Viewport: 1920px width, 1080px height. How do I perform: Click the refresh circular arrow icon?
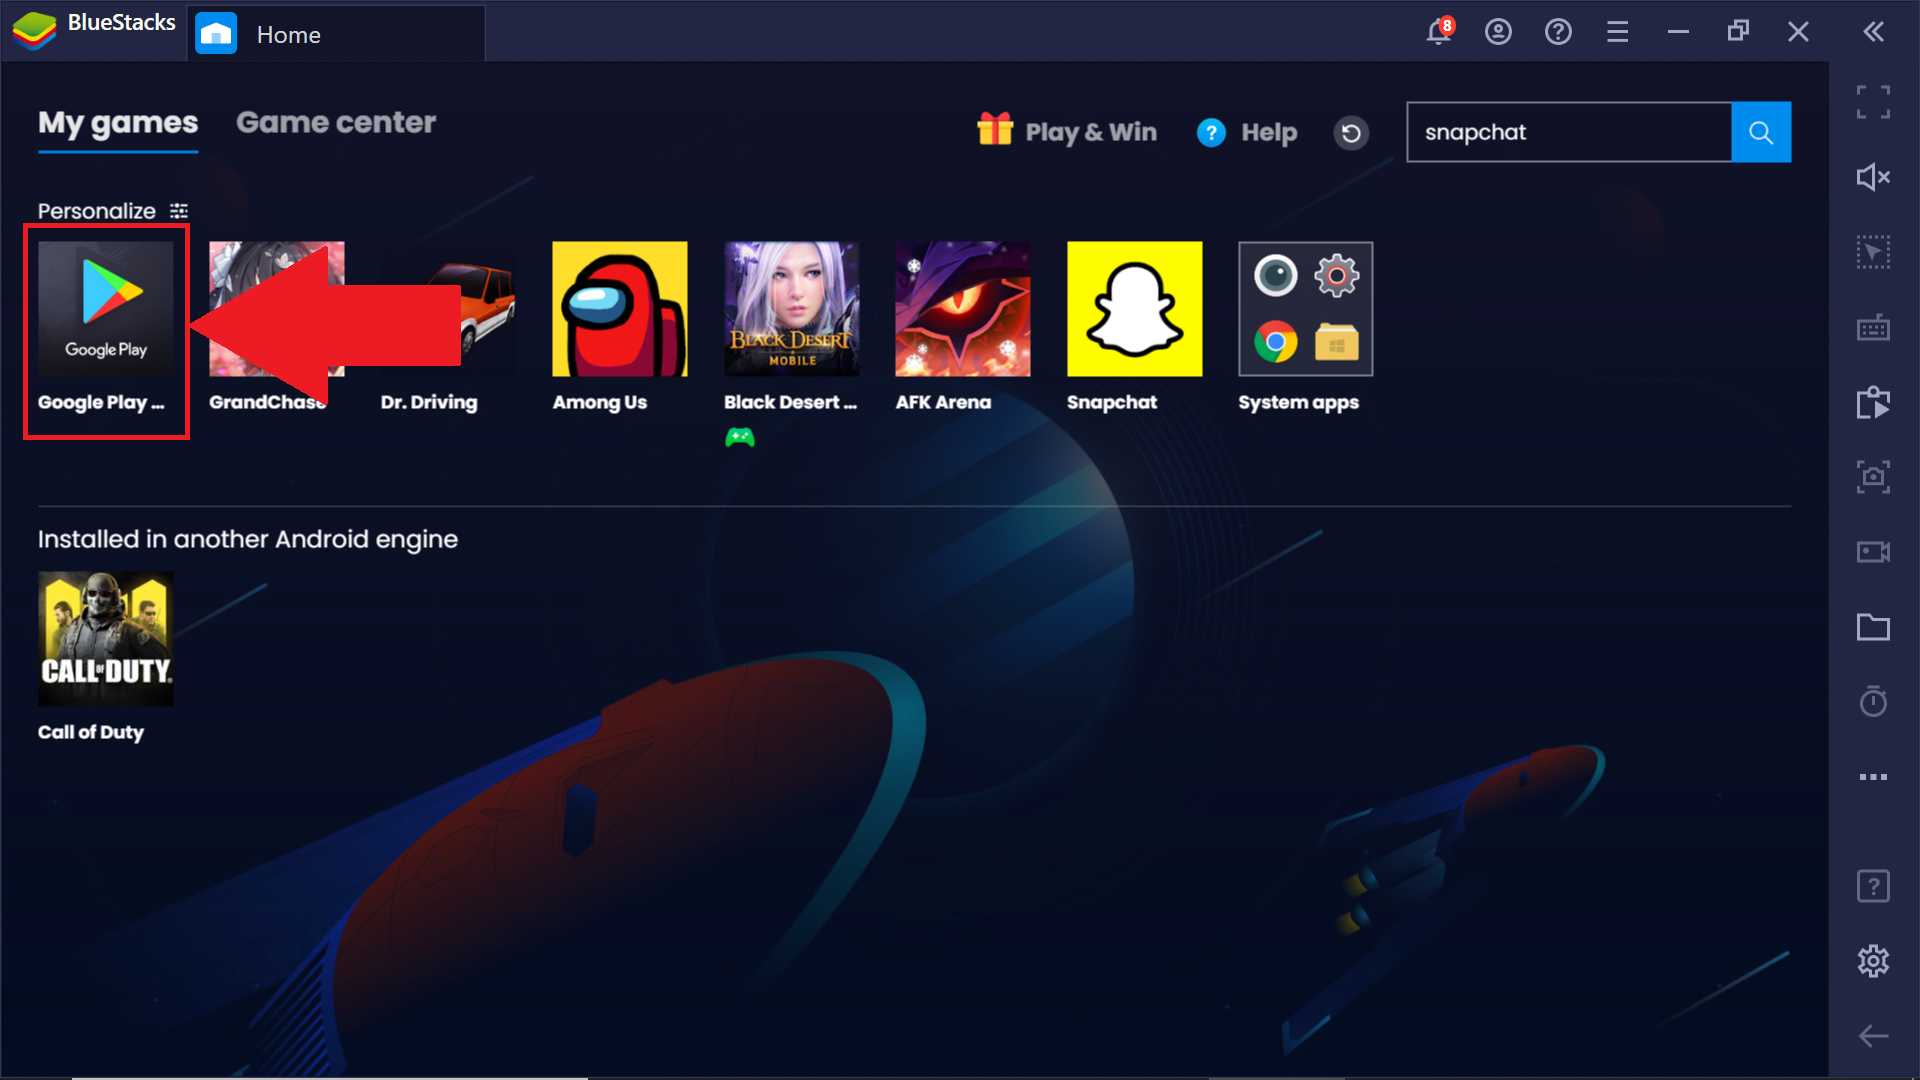tap(1351, 132)
